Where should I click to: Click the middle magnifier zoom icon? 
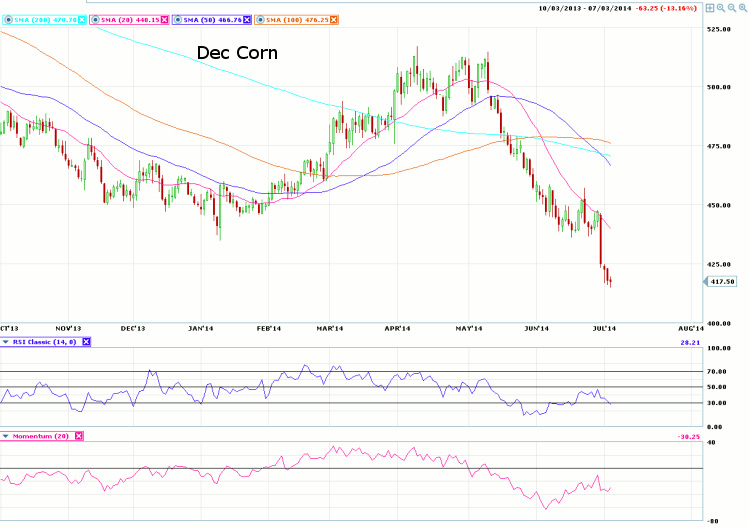click(x=730, y=7)
